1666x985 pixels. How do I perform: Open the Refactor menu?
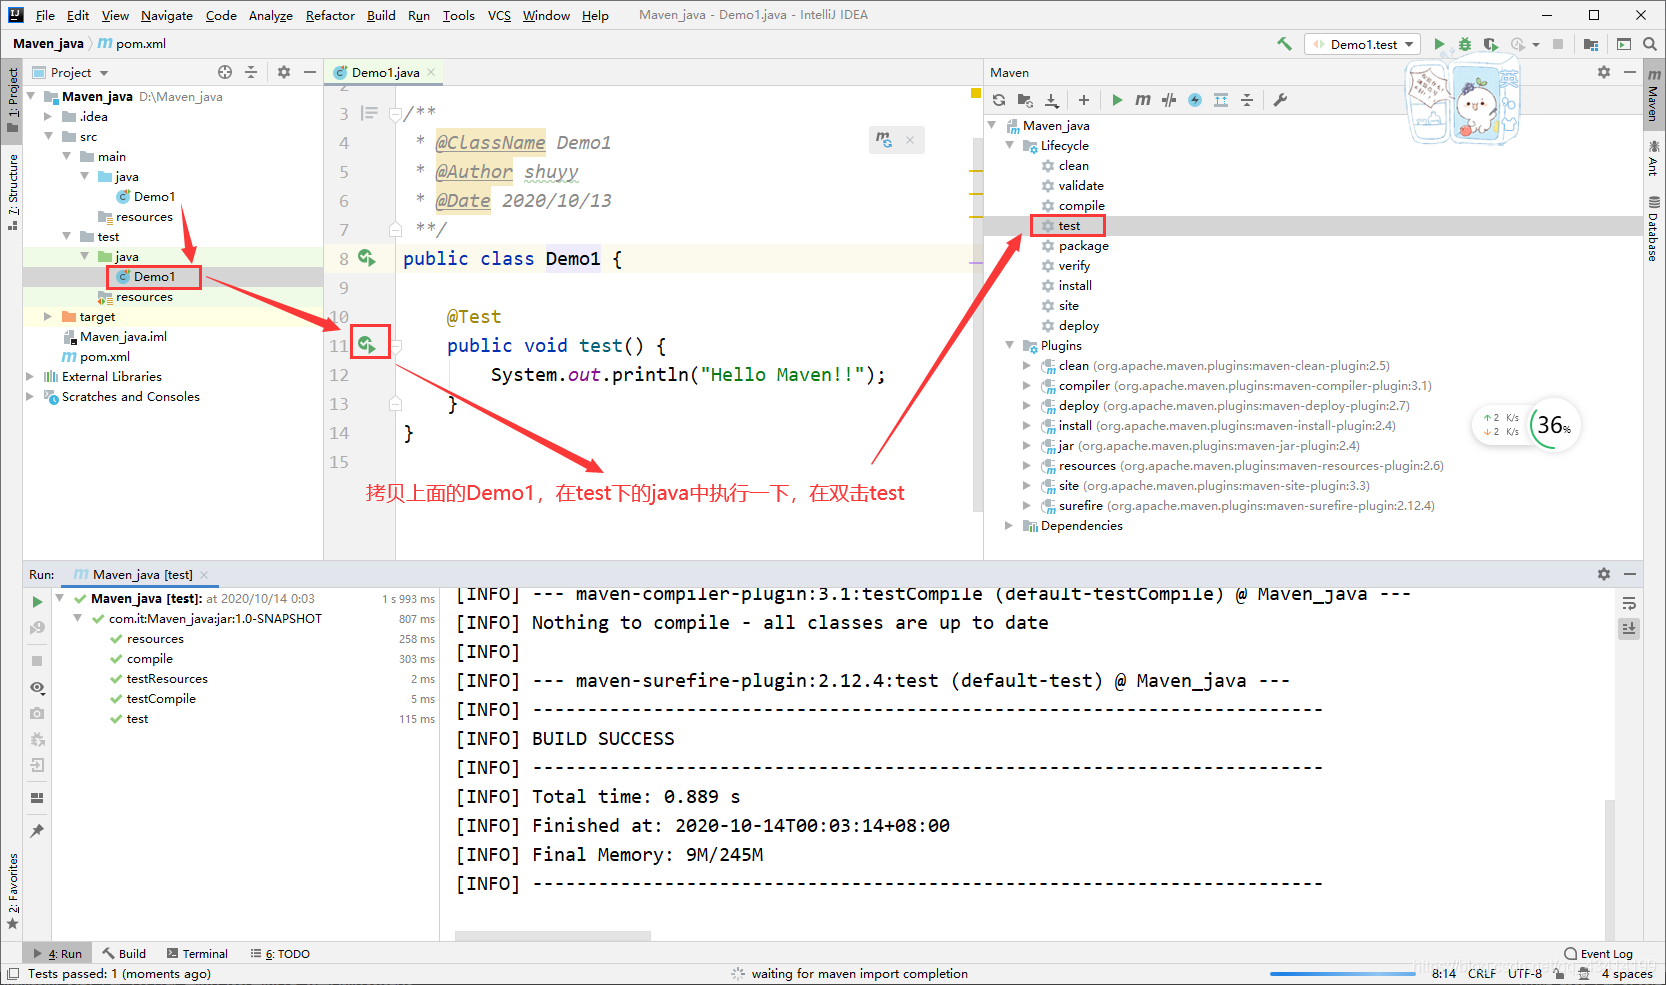(x=330, y=15)
